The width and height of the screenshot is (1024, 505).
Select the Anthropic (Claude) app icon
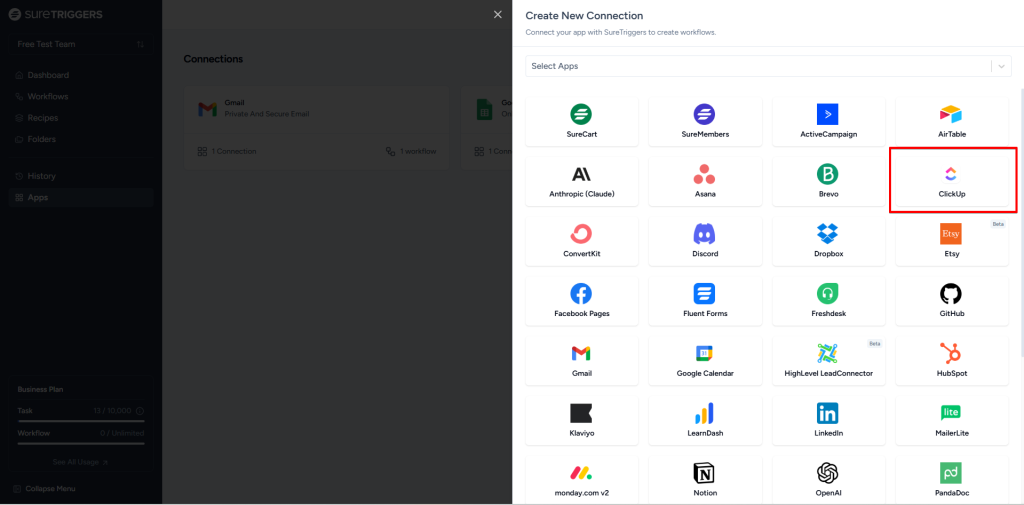pos(581,174)
